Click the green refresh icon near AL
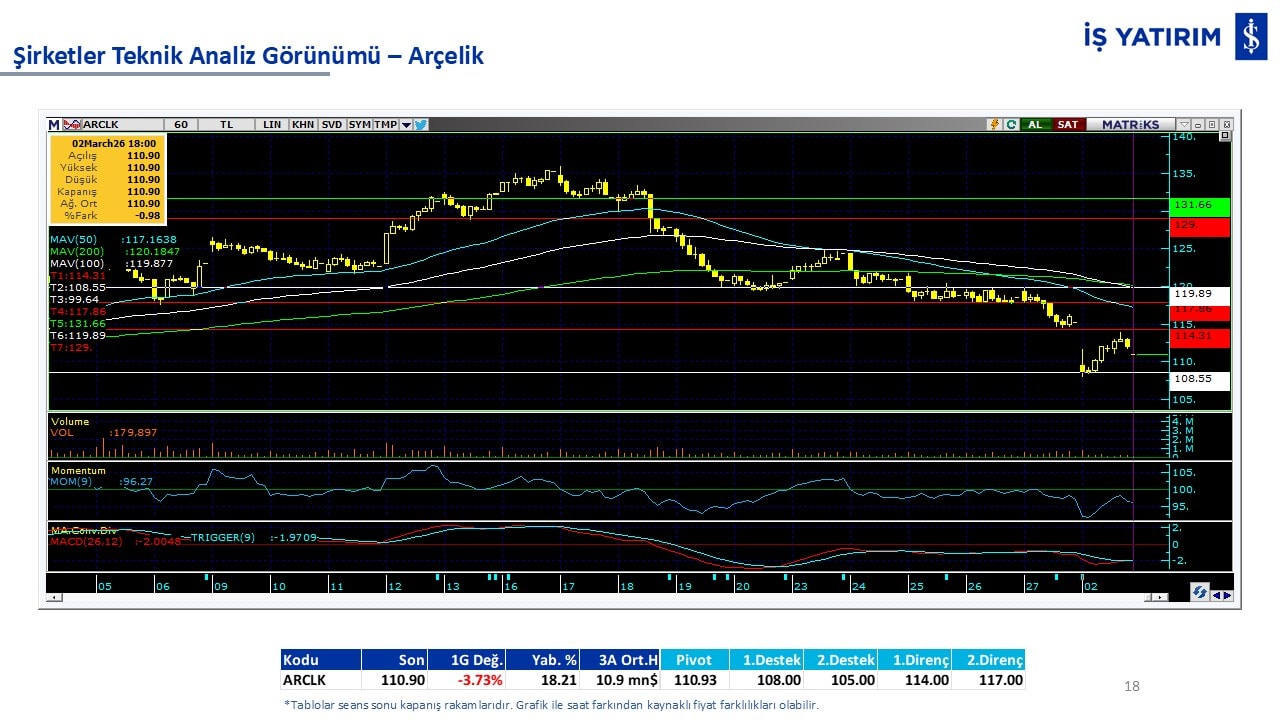1280x720 pixels. pos(1011,125)
